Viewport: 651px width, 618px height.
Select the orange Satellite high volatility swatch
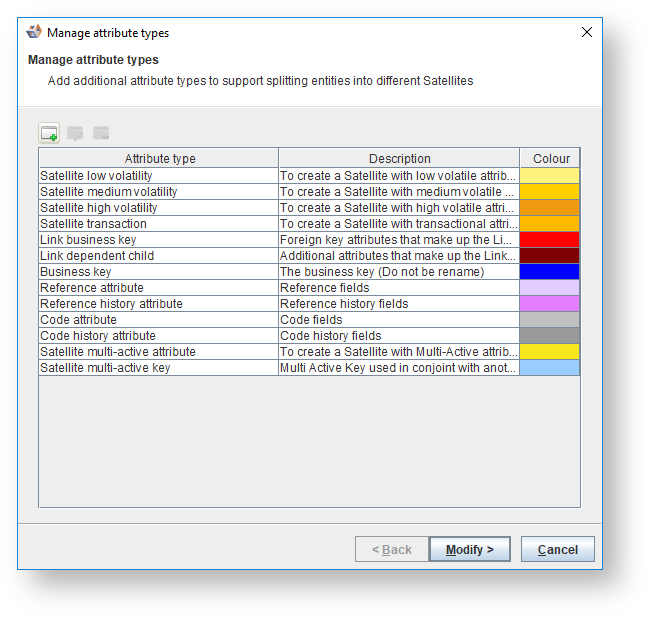[x=549, y=208]
